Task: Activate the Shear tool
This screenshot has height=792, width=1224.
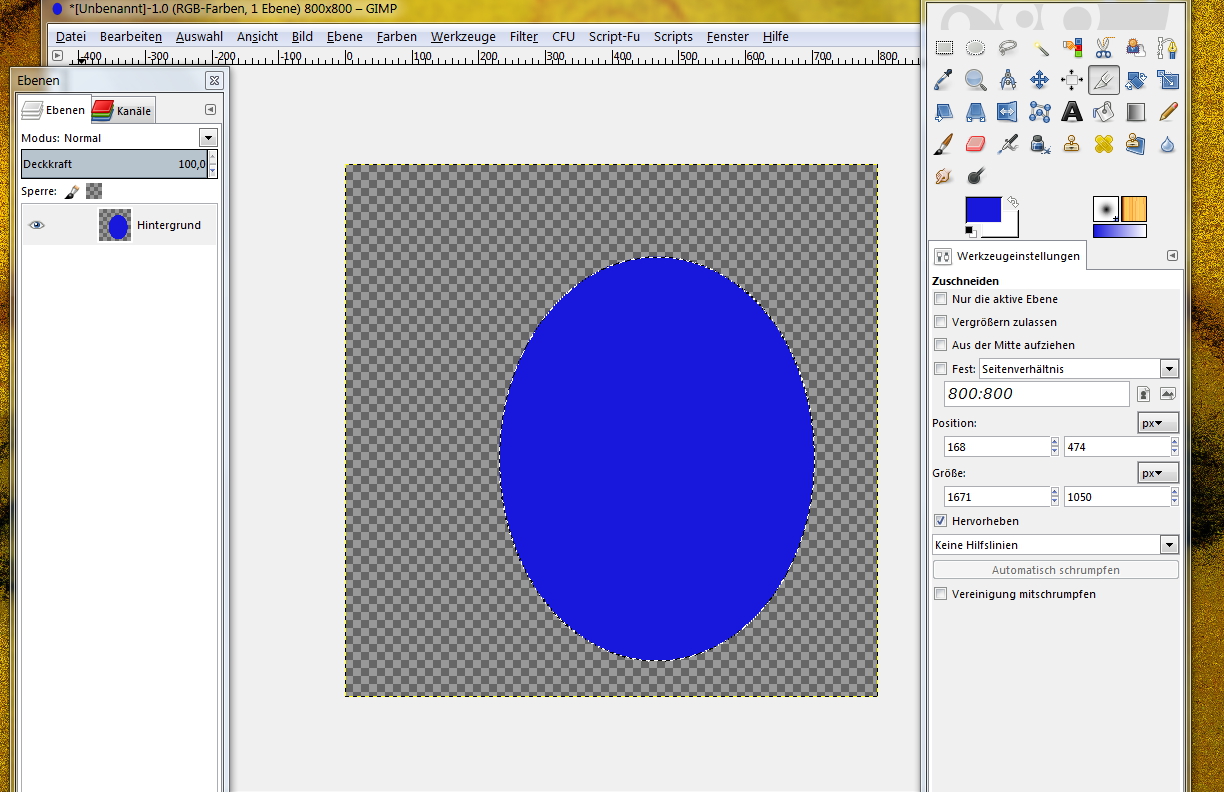Action: point(944,112)
